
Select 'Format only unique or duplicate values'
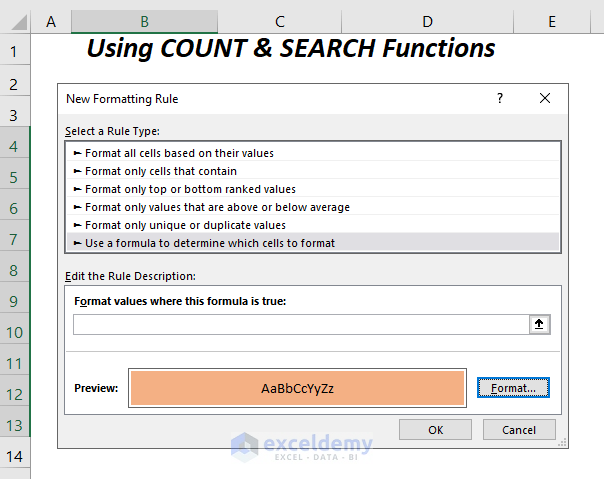186,225
